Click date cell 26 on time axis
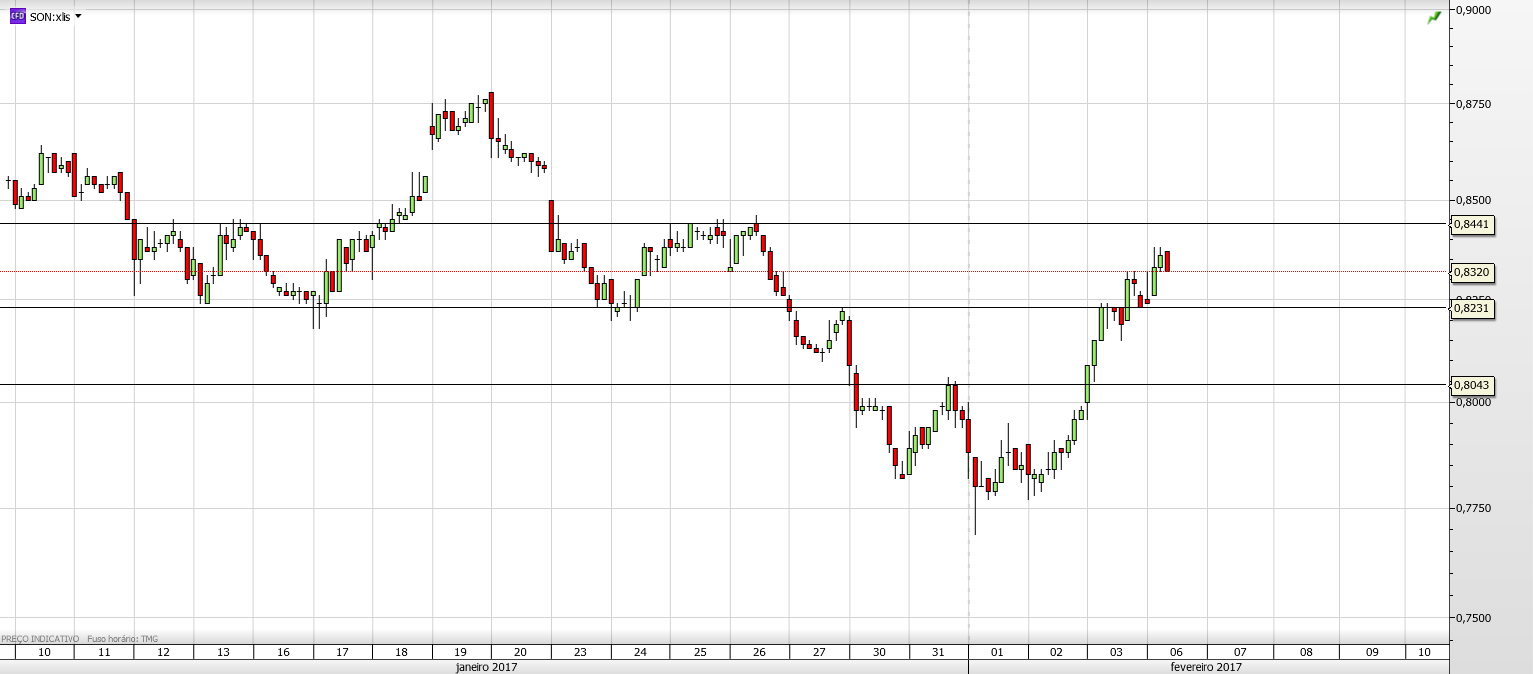1533x674 pixels. click(759, 652)
